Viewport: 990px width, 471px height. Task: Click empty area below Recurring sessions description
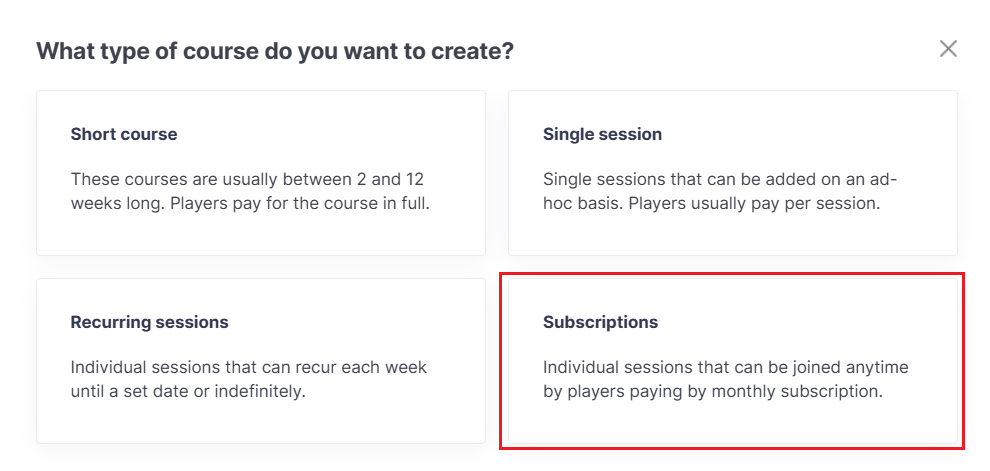point(261,422)
